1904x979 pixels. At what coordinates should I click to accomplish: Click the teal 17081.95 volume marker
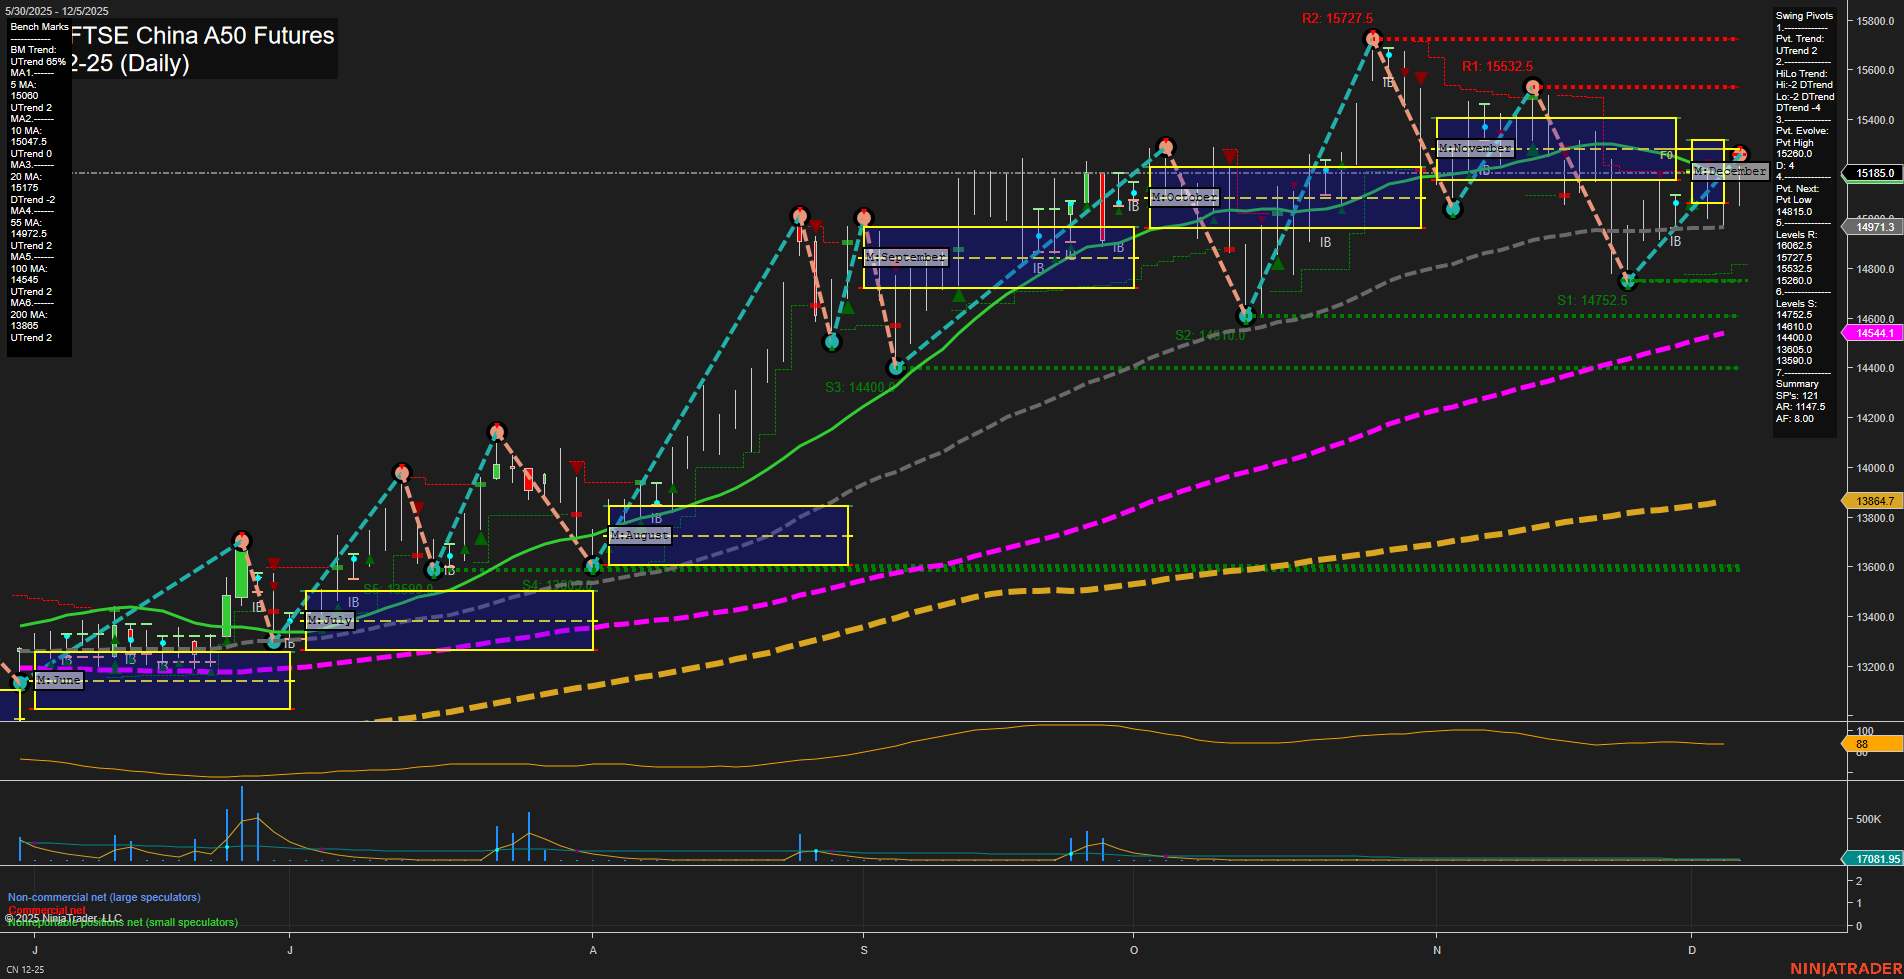click(1873, 859)
